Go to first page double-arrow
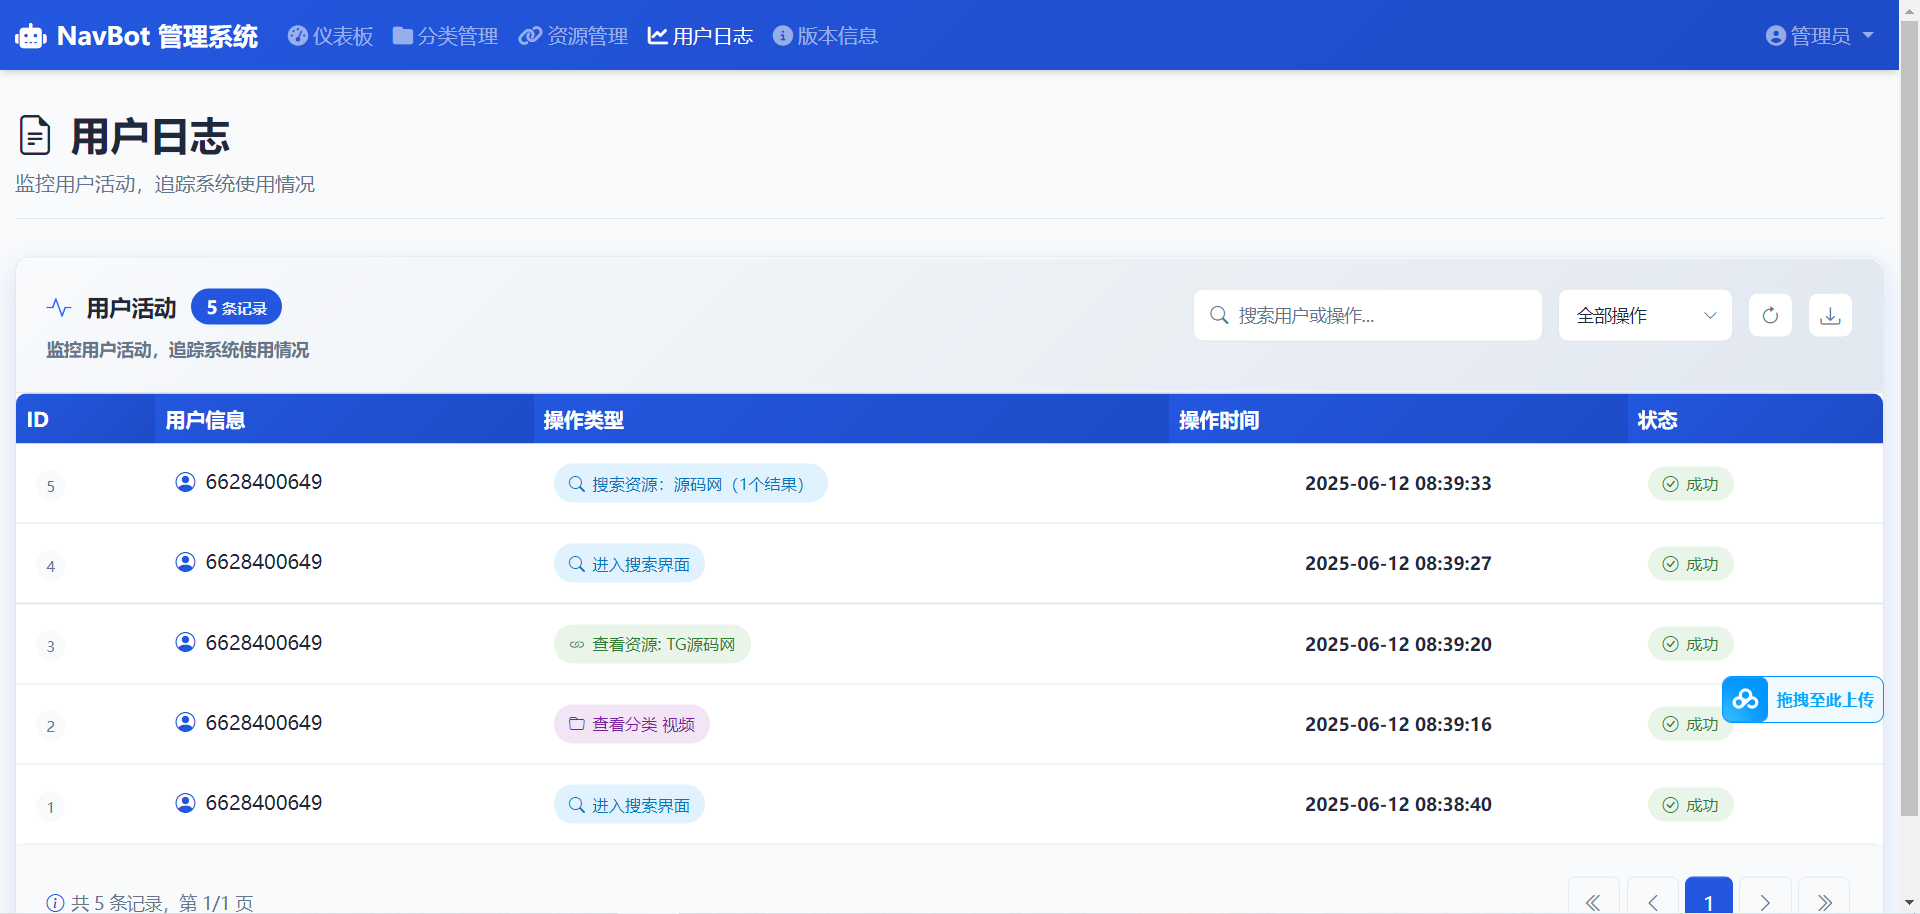The height and width of the screenshot is (914, 1920). click(x=1593, y=901)
